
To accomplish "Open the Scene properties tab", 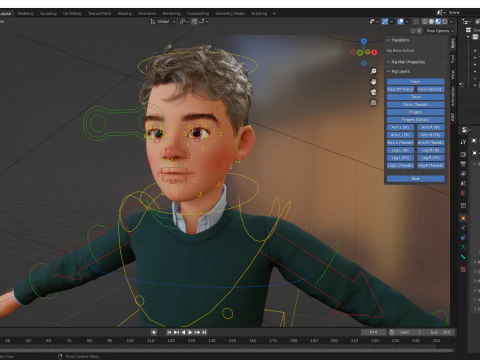I will click(x=463, y=183).
